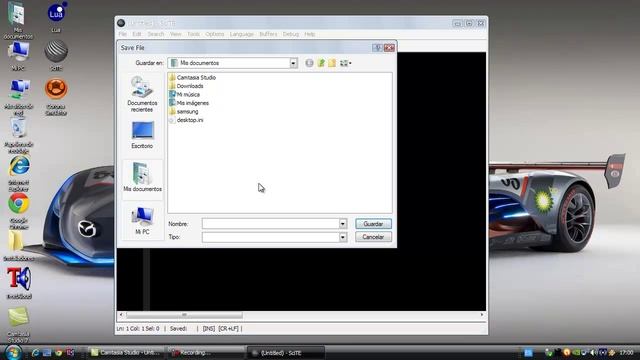
Task: Open SciTE Help menu
Action: (x=310, y=34)
